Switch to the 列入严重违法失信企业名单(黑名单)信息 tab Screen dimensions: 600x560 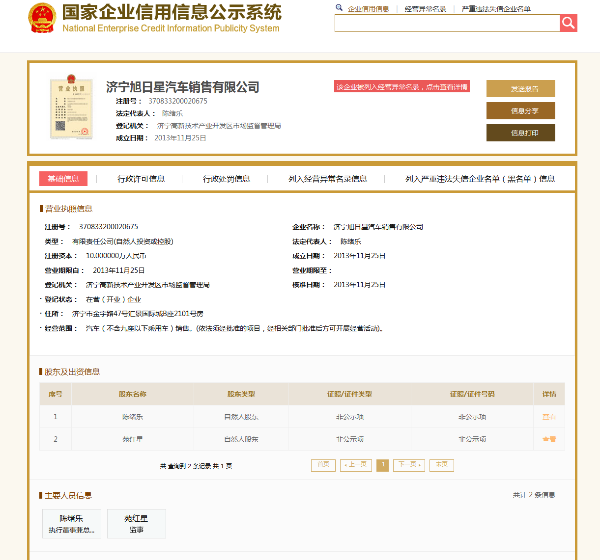[x=480, y=179]
